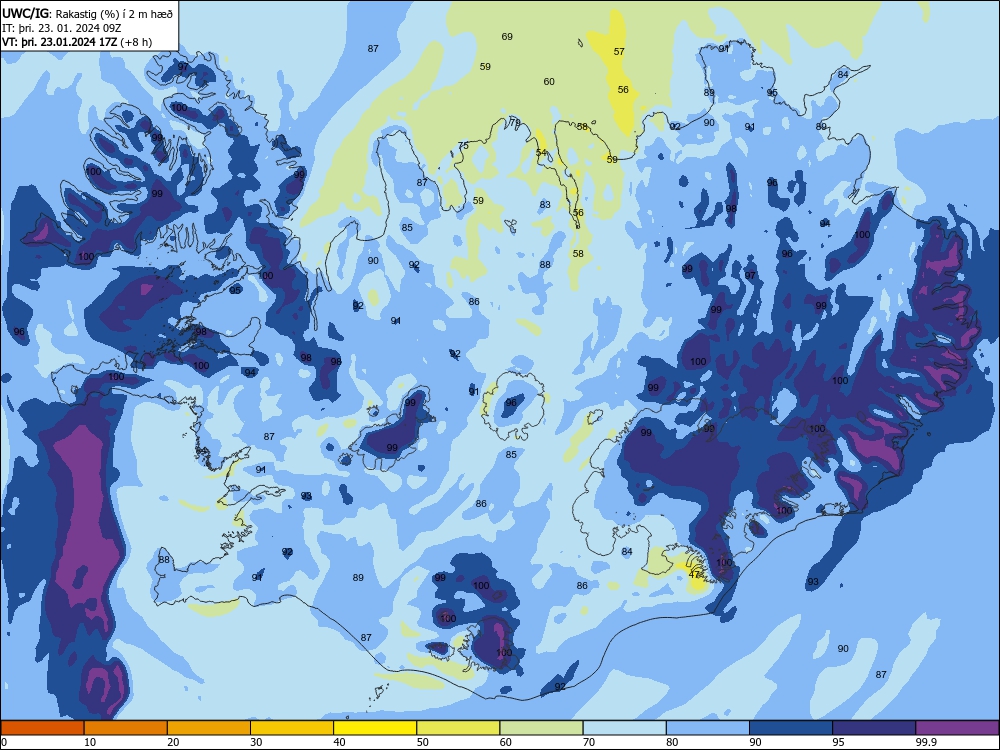The image size is (1000, 750).
Task: Pick the indigo 95–99.9 legend swatch
Action: click(x=874, y=728)
